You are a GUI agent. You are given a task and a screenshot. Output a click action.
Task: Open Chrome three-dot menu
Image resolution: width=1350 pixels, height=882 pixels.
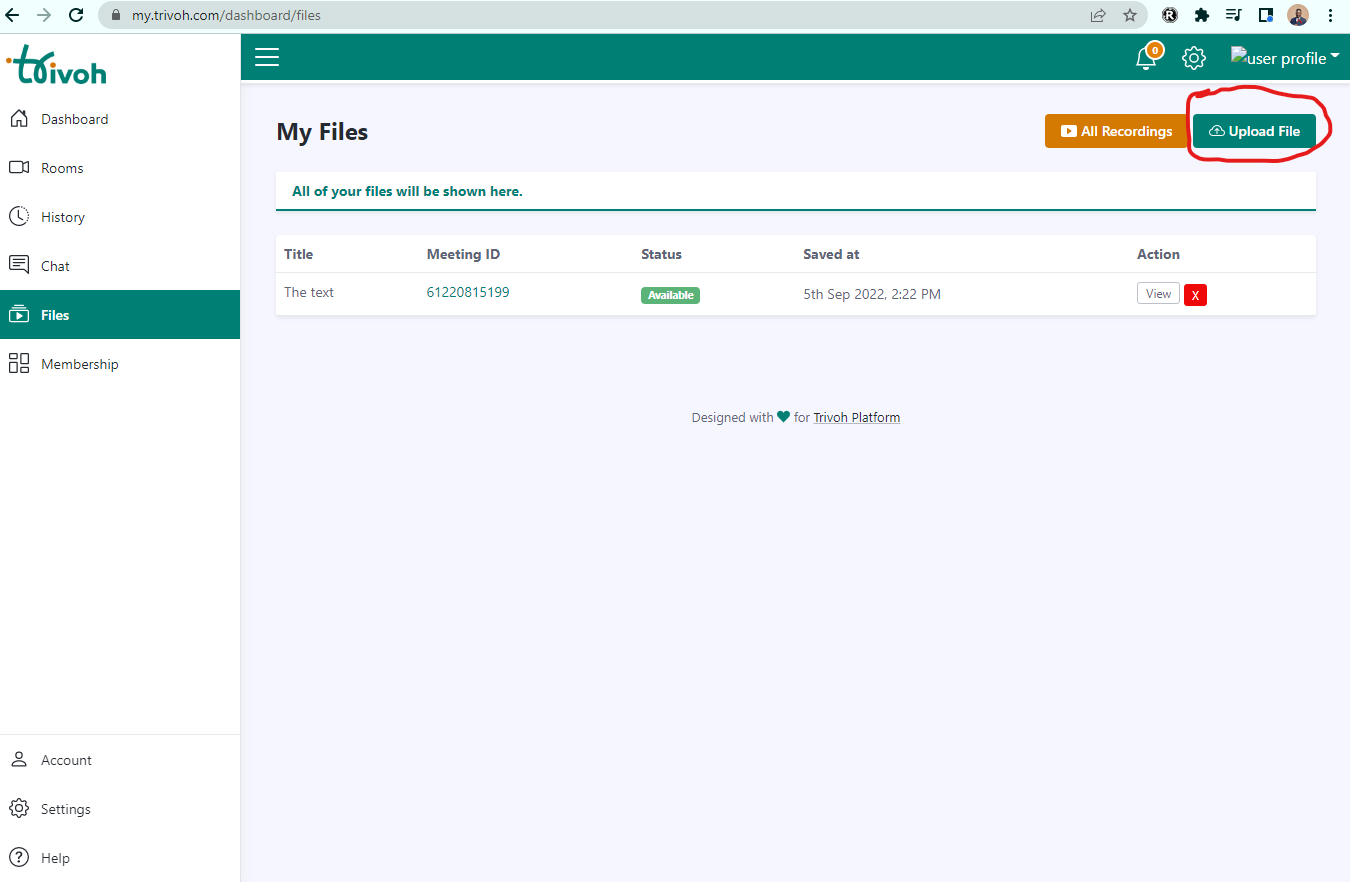pyautogui.click(x=1330, y=15)
